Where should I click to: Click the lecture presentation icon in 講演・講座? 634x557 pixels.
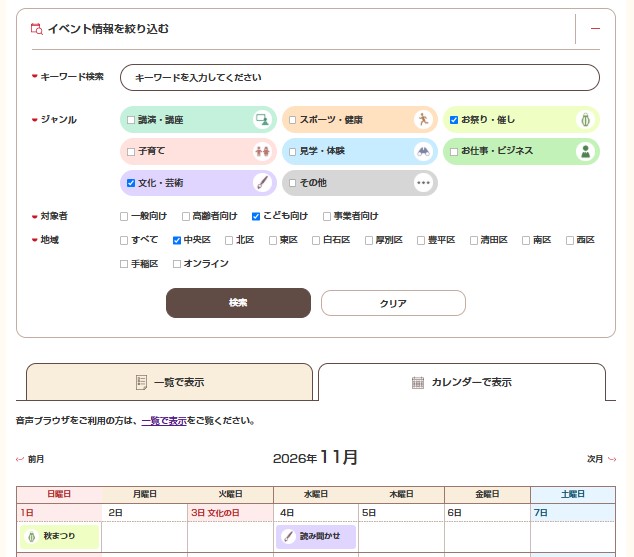coord(262,120)
